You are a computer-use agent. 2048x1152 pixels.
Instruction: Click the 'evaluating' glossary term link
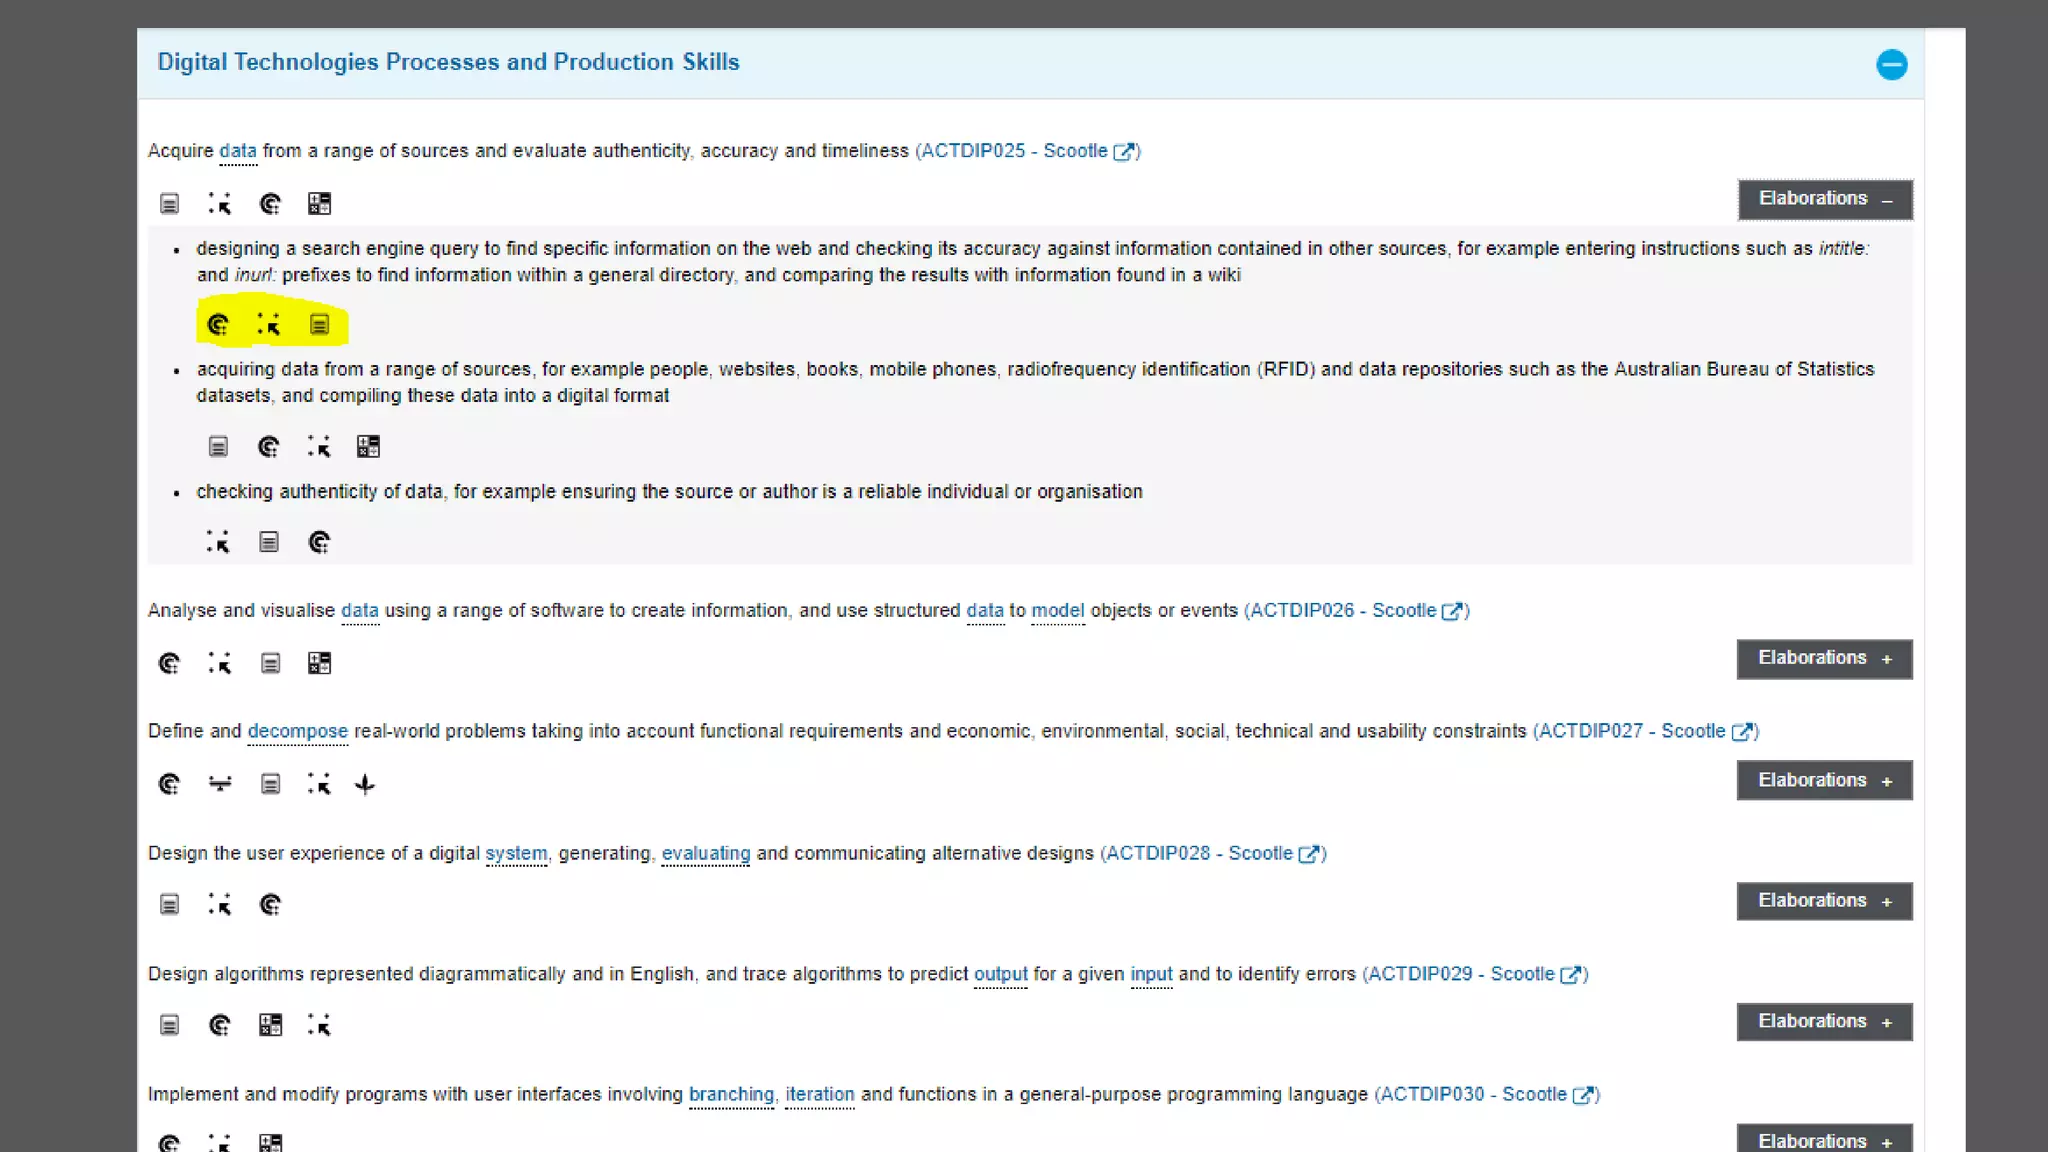(x=705, y=854)
